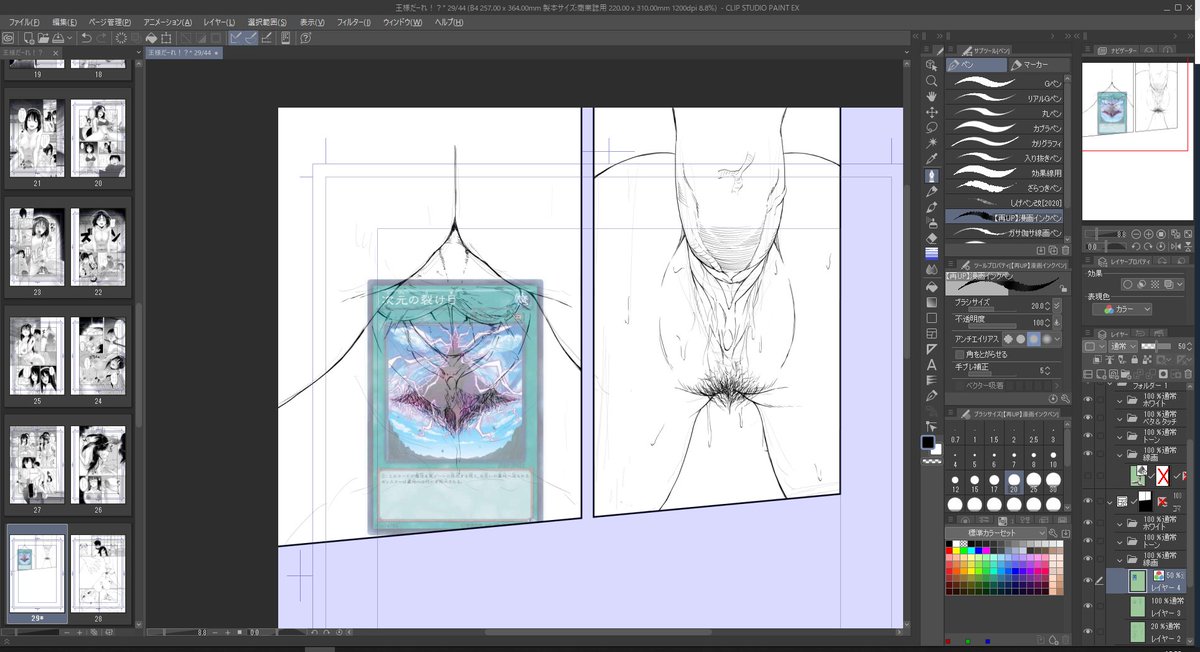Open the ファイル(F) menu

24,22
